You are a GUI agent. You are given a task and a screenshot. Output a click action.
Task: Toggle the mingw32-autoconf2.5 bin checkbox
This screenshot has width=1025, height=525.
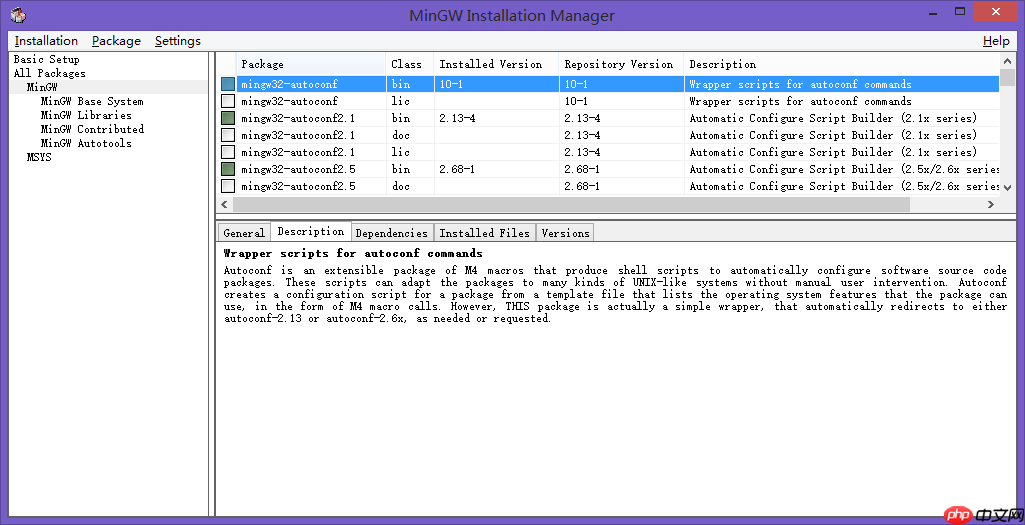[x=228, y=170]
